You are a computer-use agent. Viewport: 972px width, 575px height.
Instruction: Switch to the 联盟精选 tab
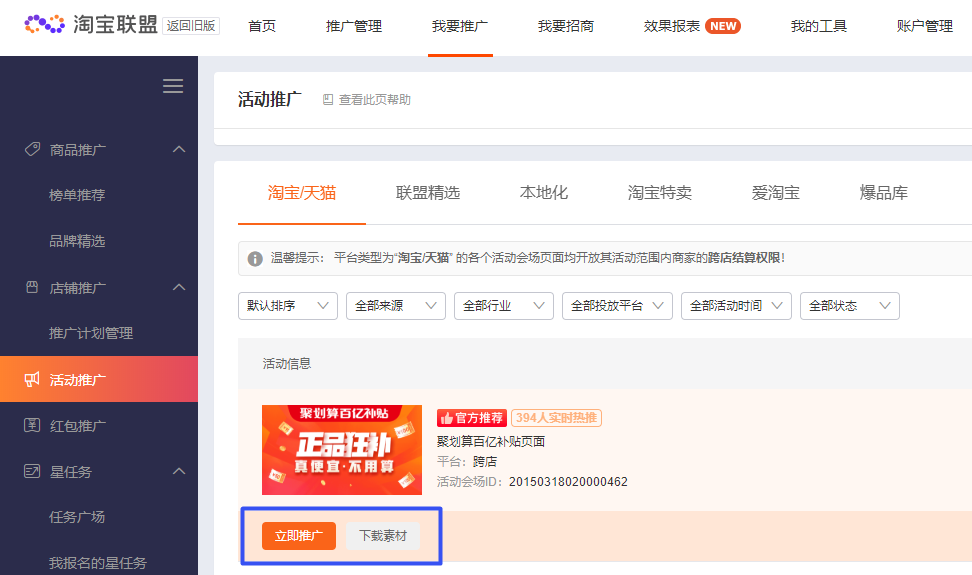click(428, 193)
